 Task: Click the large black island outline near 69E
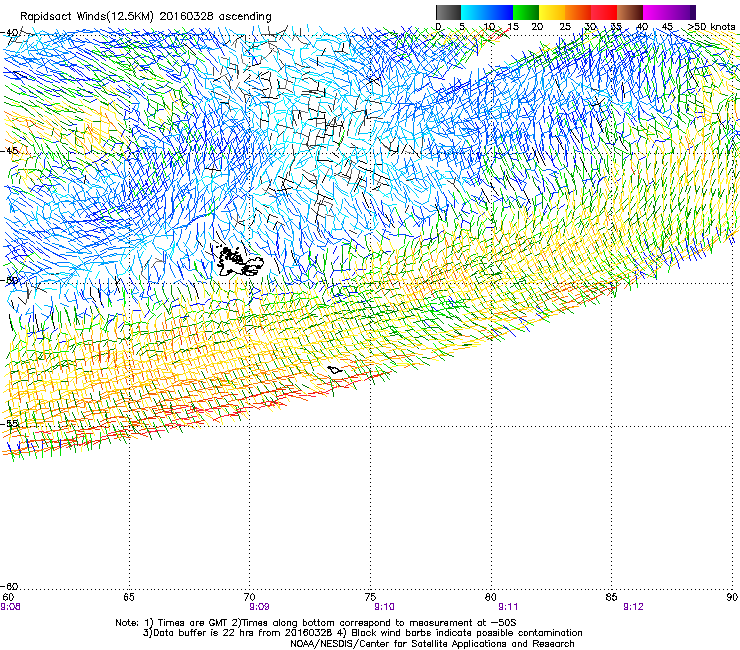pyautogui.click(x=240, y=262)
